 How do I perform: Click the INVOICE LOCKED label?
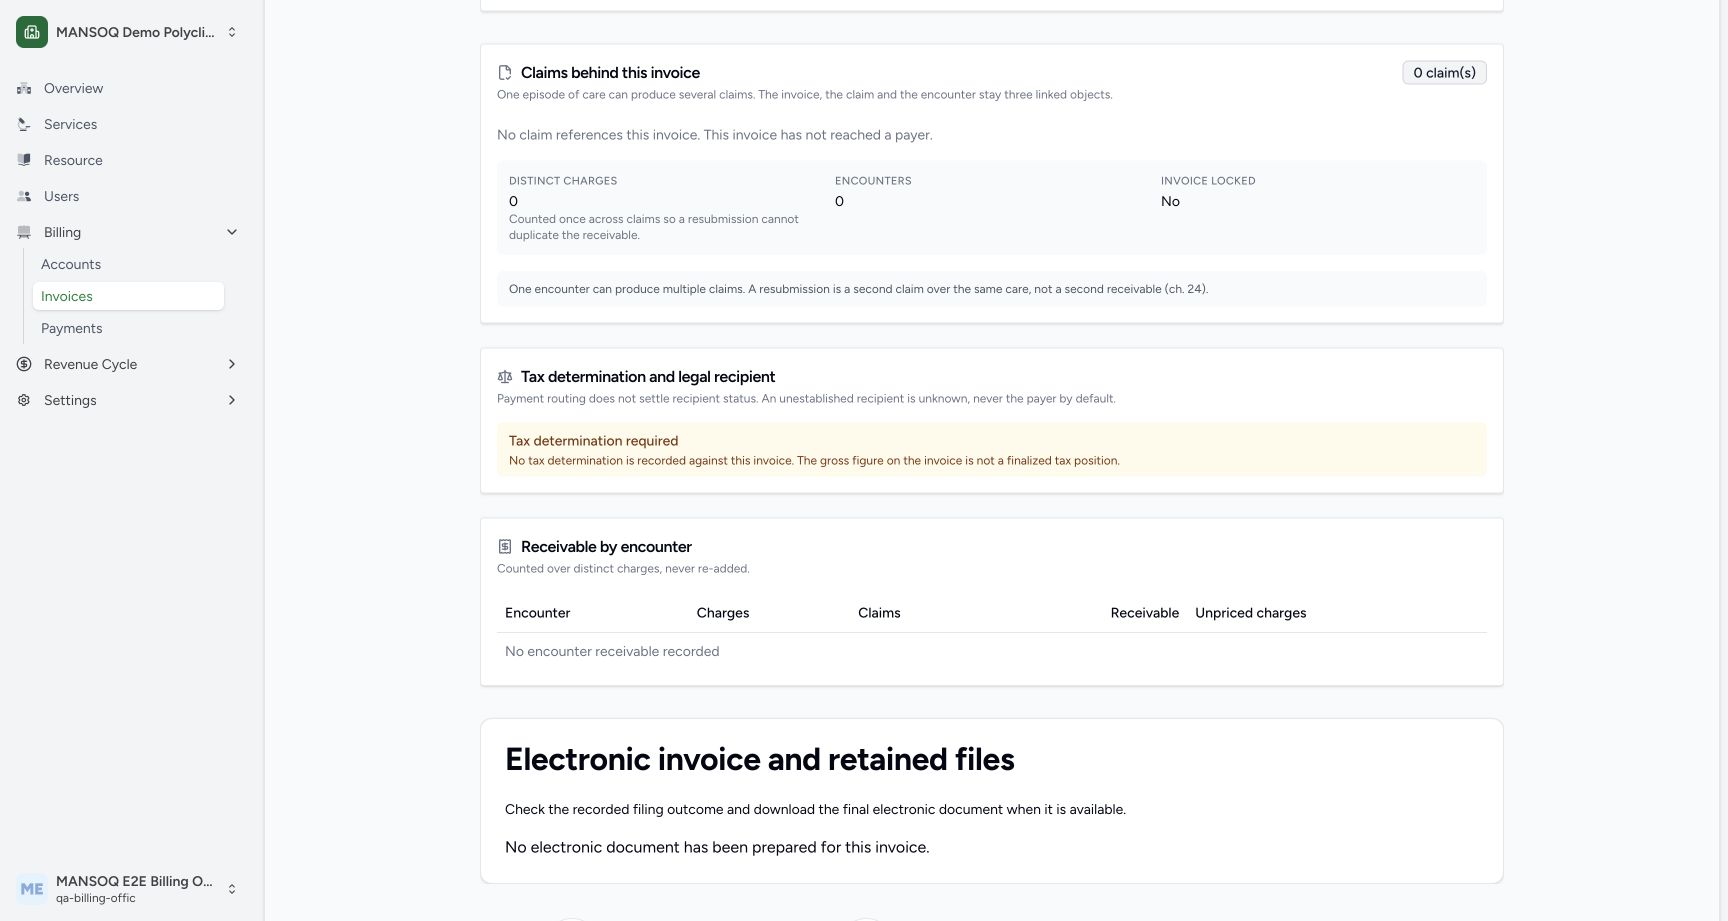pos(1208,181)
